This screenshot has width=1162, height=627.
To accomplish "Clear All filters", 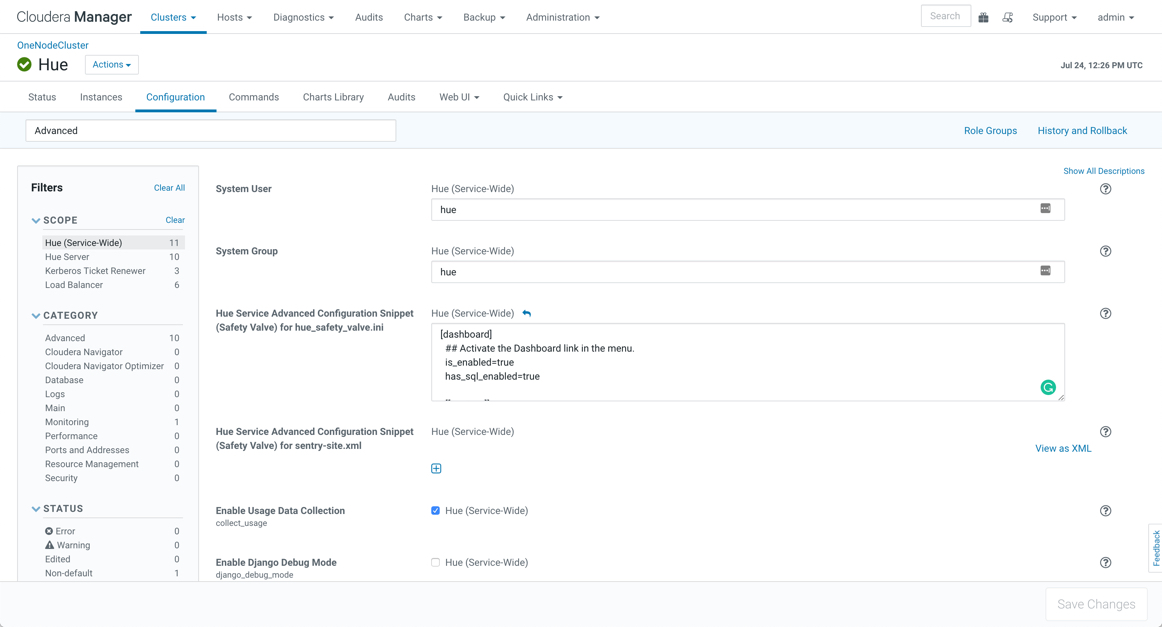I will 169,188.
